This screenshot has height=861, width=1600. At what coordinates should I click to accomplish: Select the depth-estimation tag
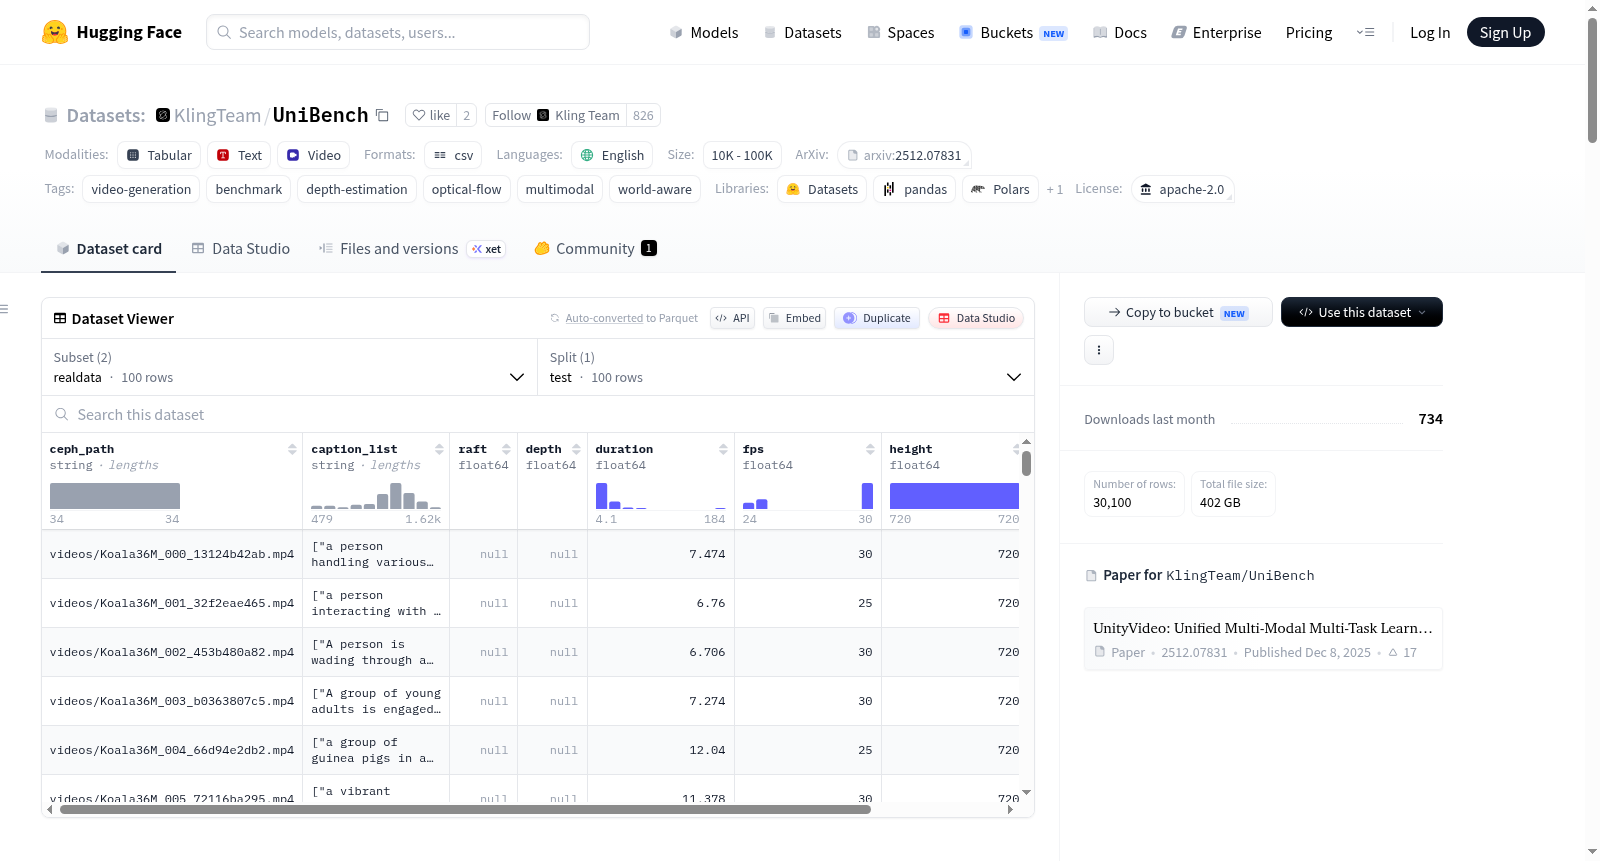[357, 189]
